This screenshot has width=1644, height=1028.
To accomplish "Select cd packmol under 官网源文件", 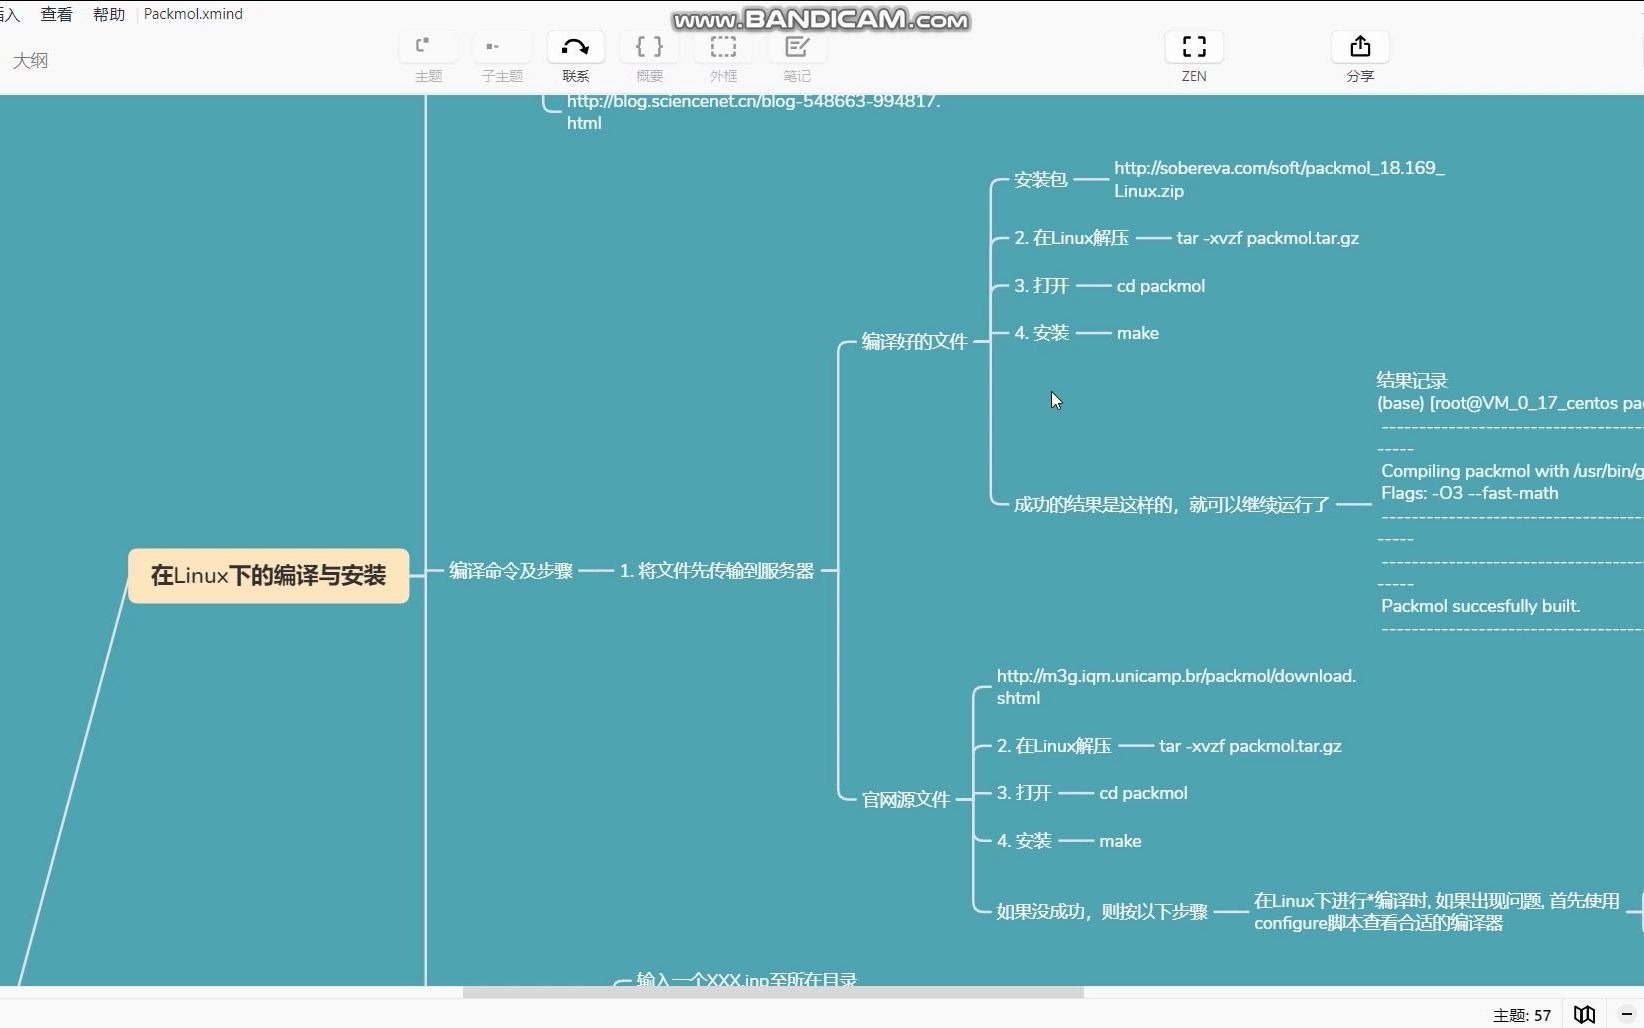I will point(1143,793).
